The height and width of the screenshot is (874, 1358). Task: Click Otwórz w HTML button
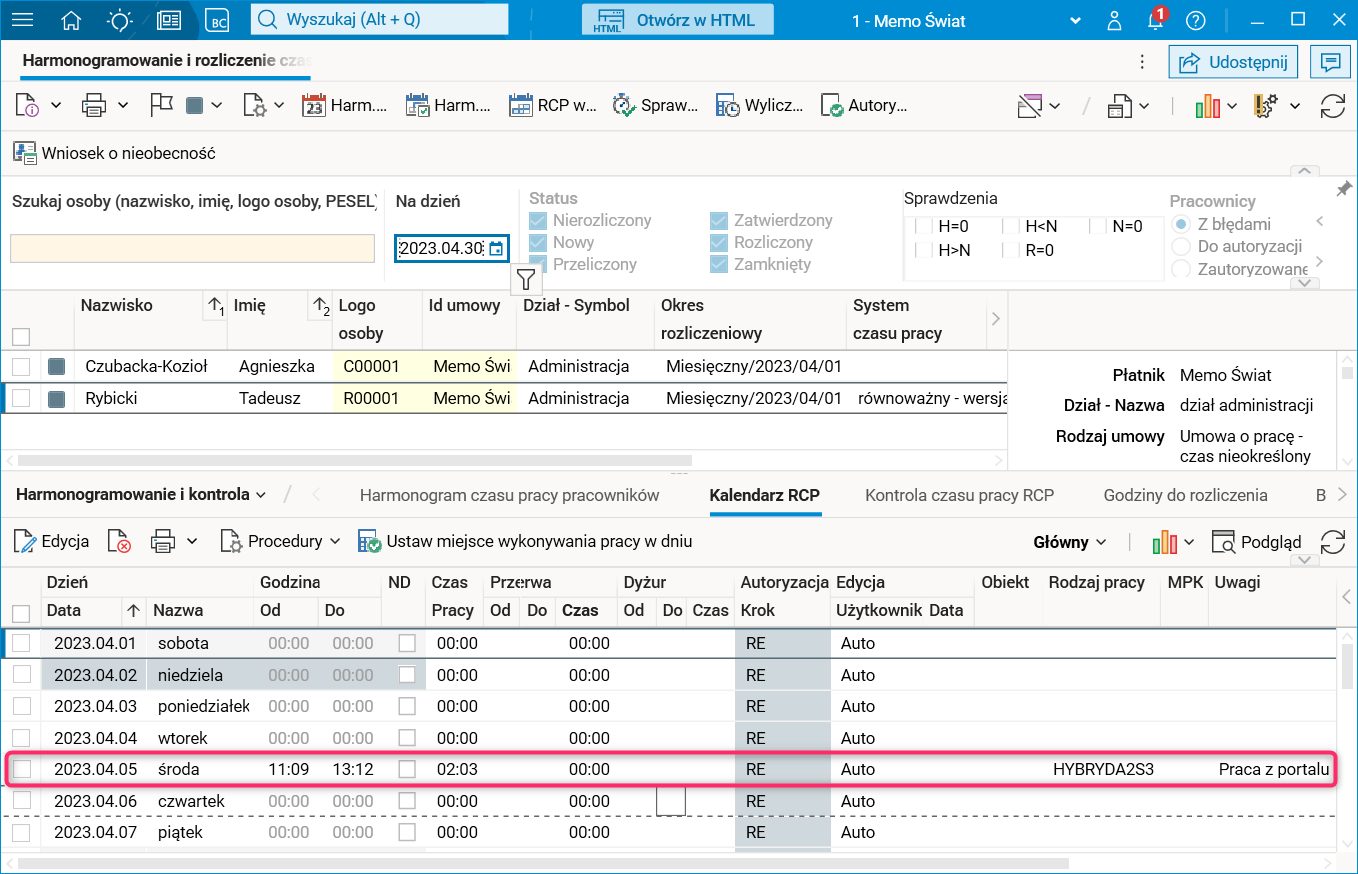683,20
